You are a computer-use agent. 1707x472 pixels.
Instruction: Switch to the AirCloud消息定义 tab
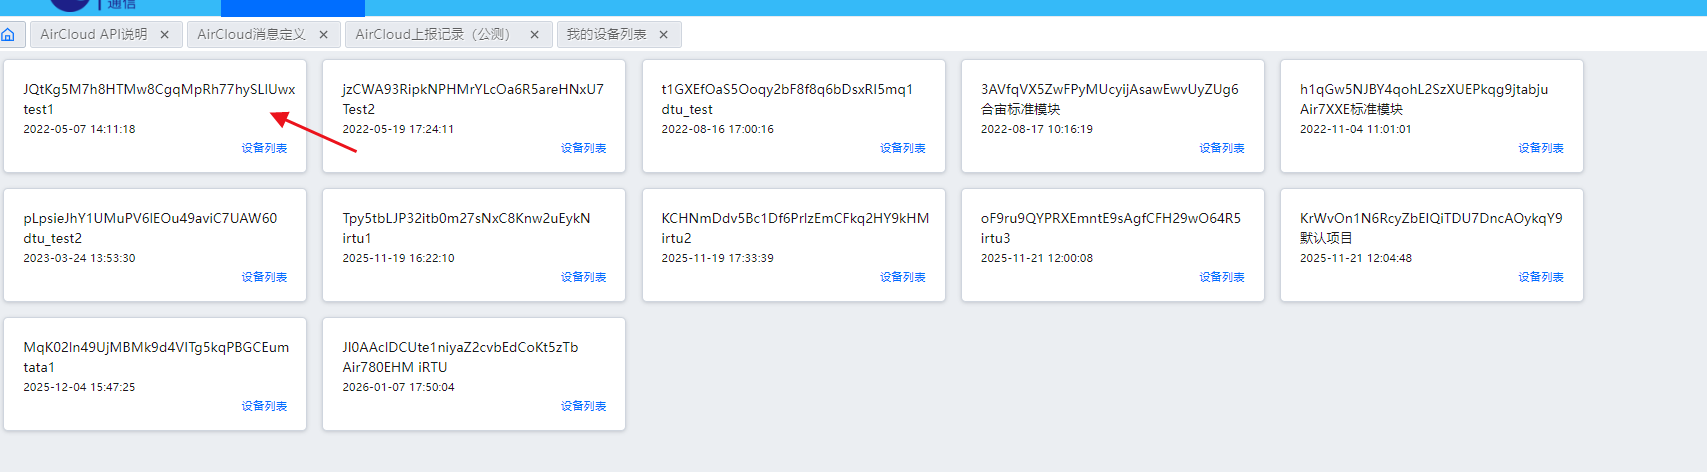[x=252, y=34]
